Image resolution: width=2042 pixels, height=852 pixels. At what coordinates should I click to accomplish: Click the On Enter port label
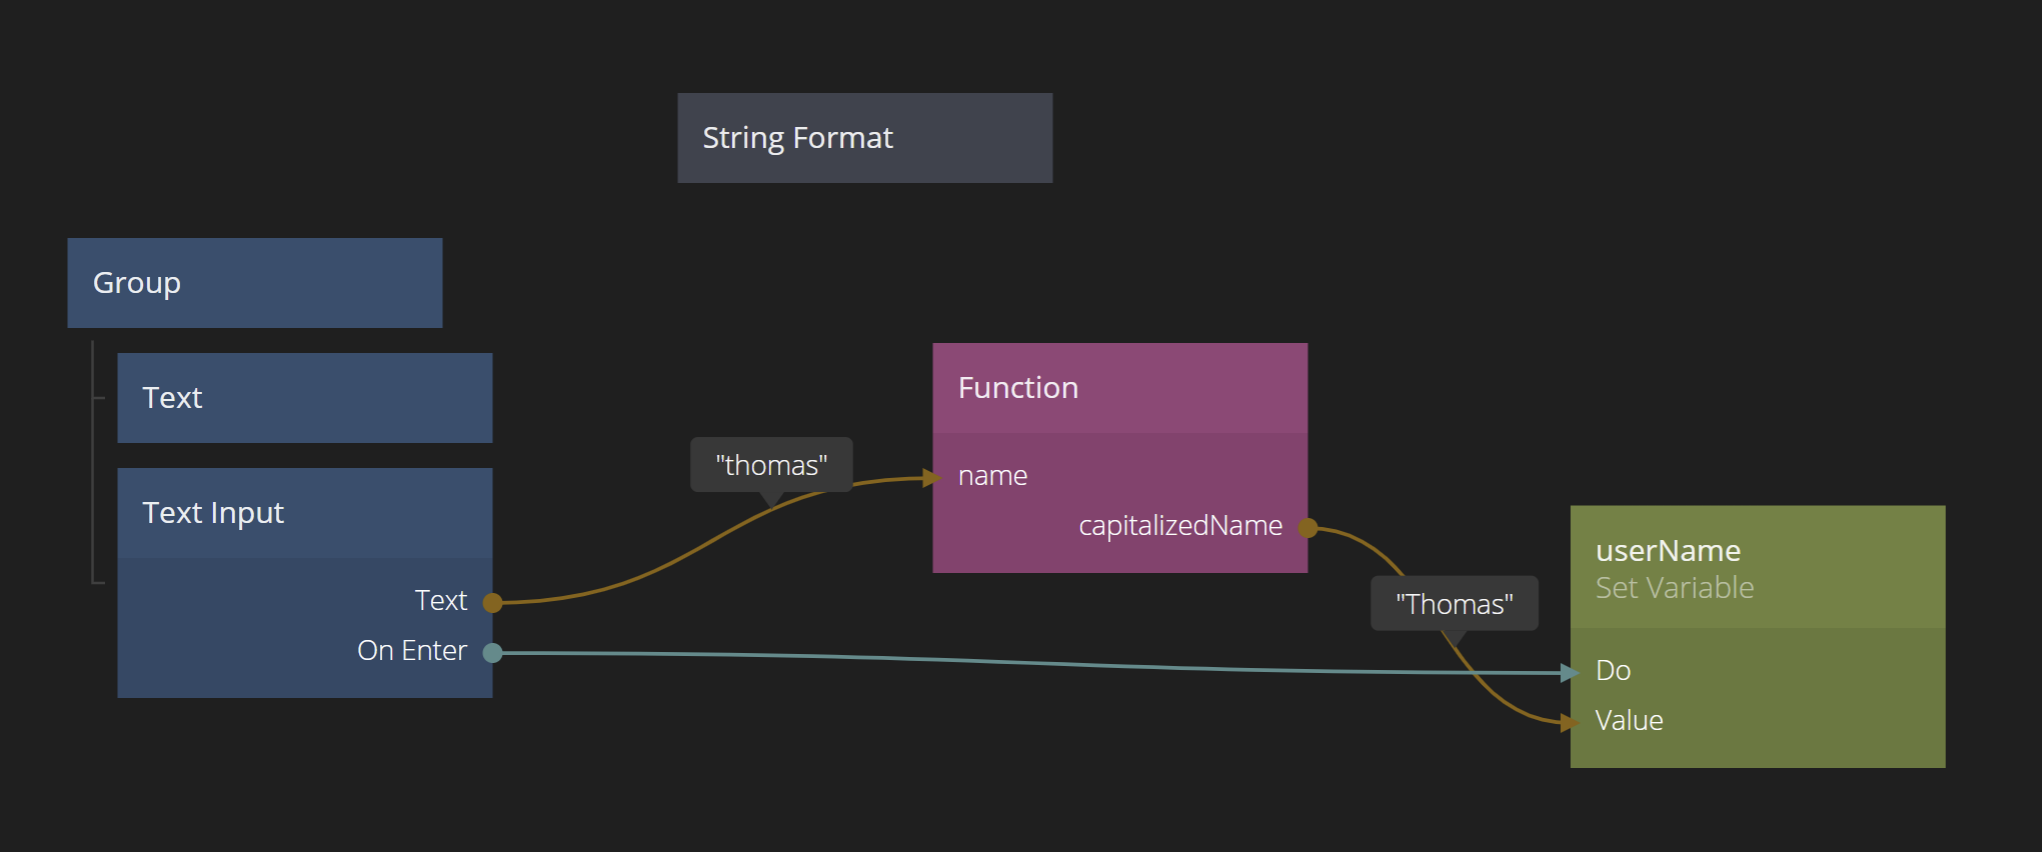click(x=411, y=651)
